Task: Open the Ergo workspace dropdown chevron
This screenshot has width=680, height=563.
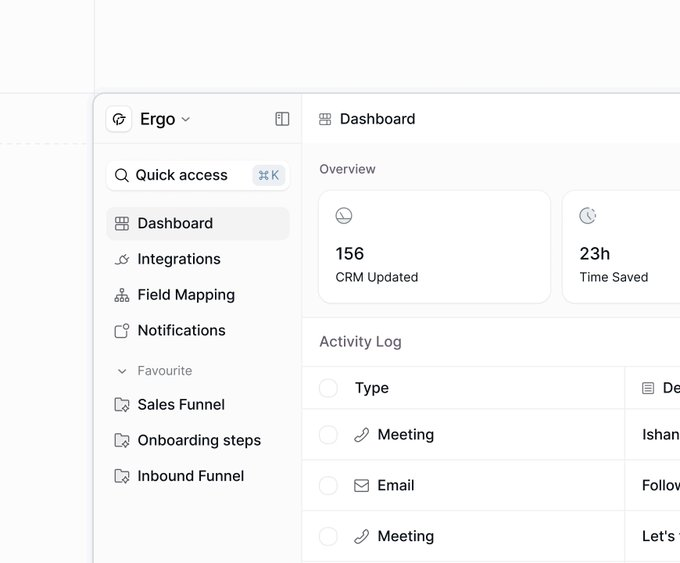Action: (x=186, y=119)
